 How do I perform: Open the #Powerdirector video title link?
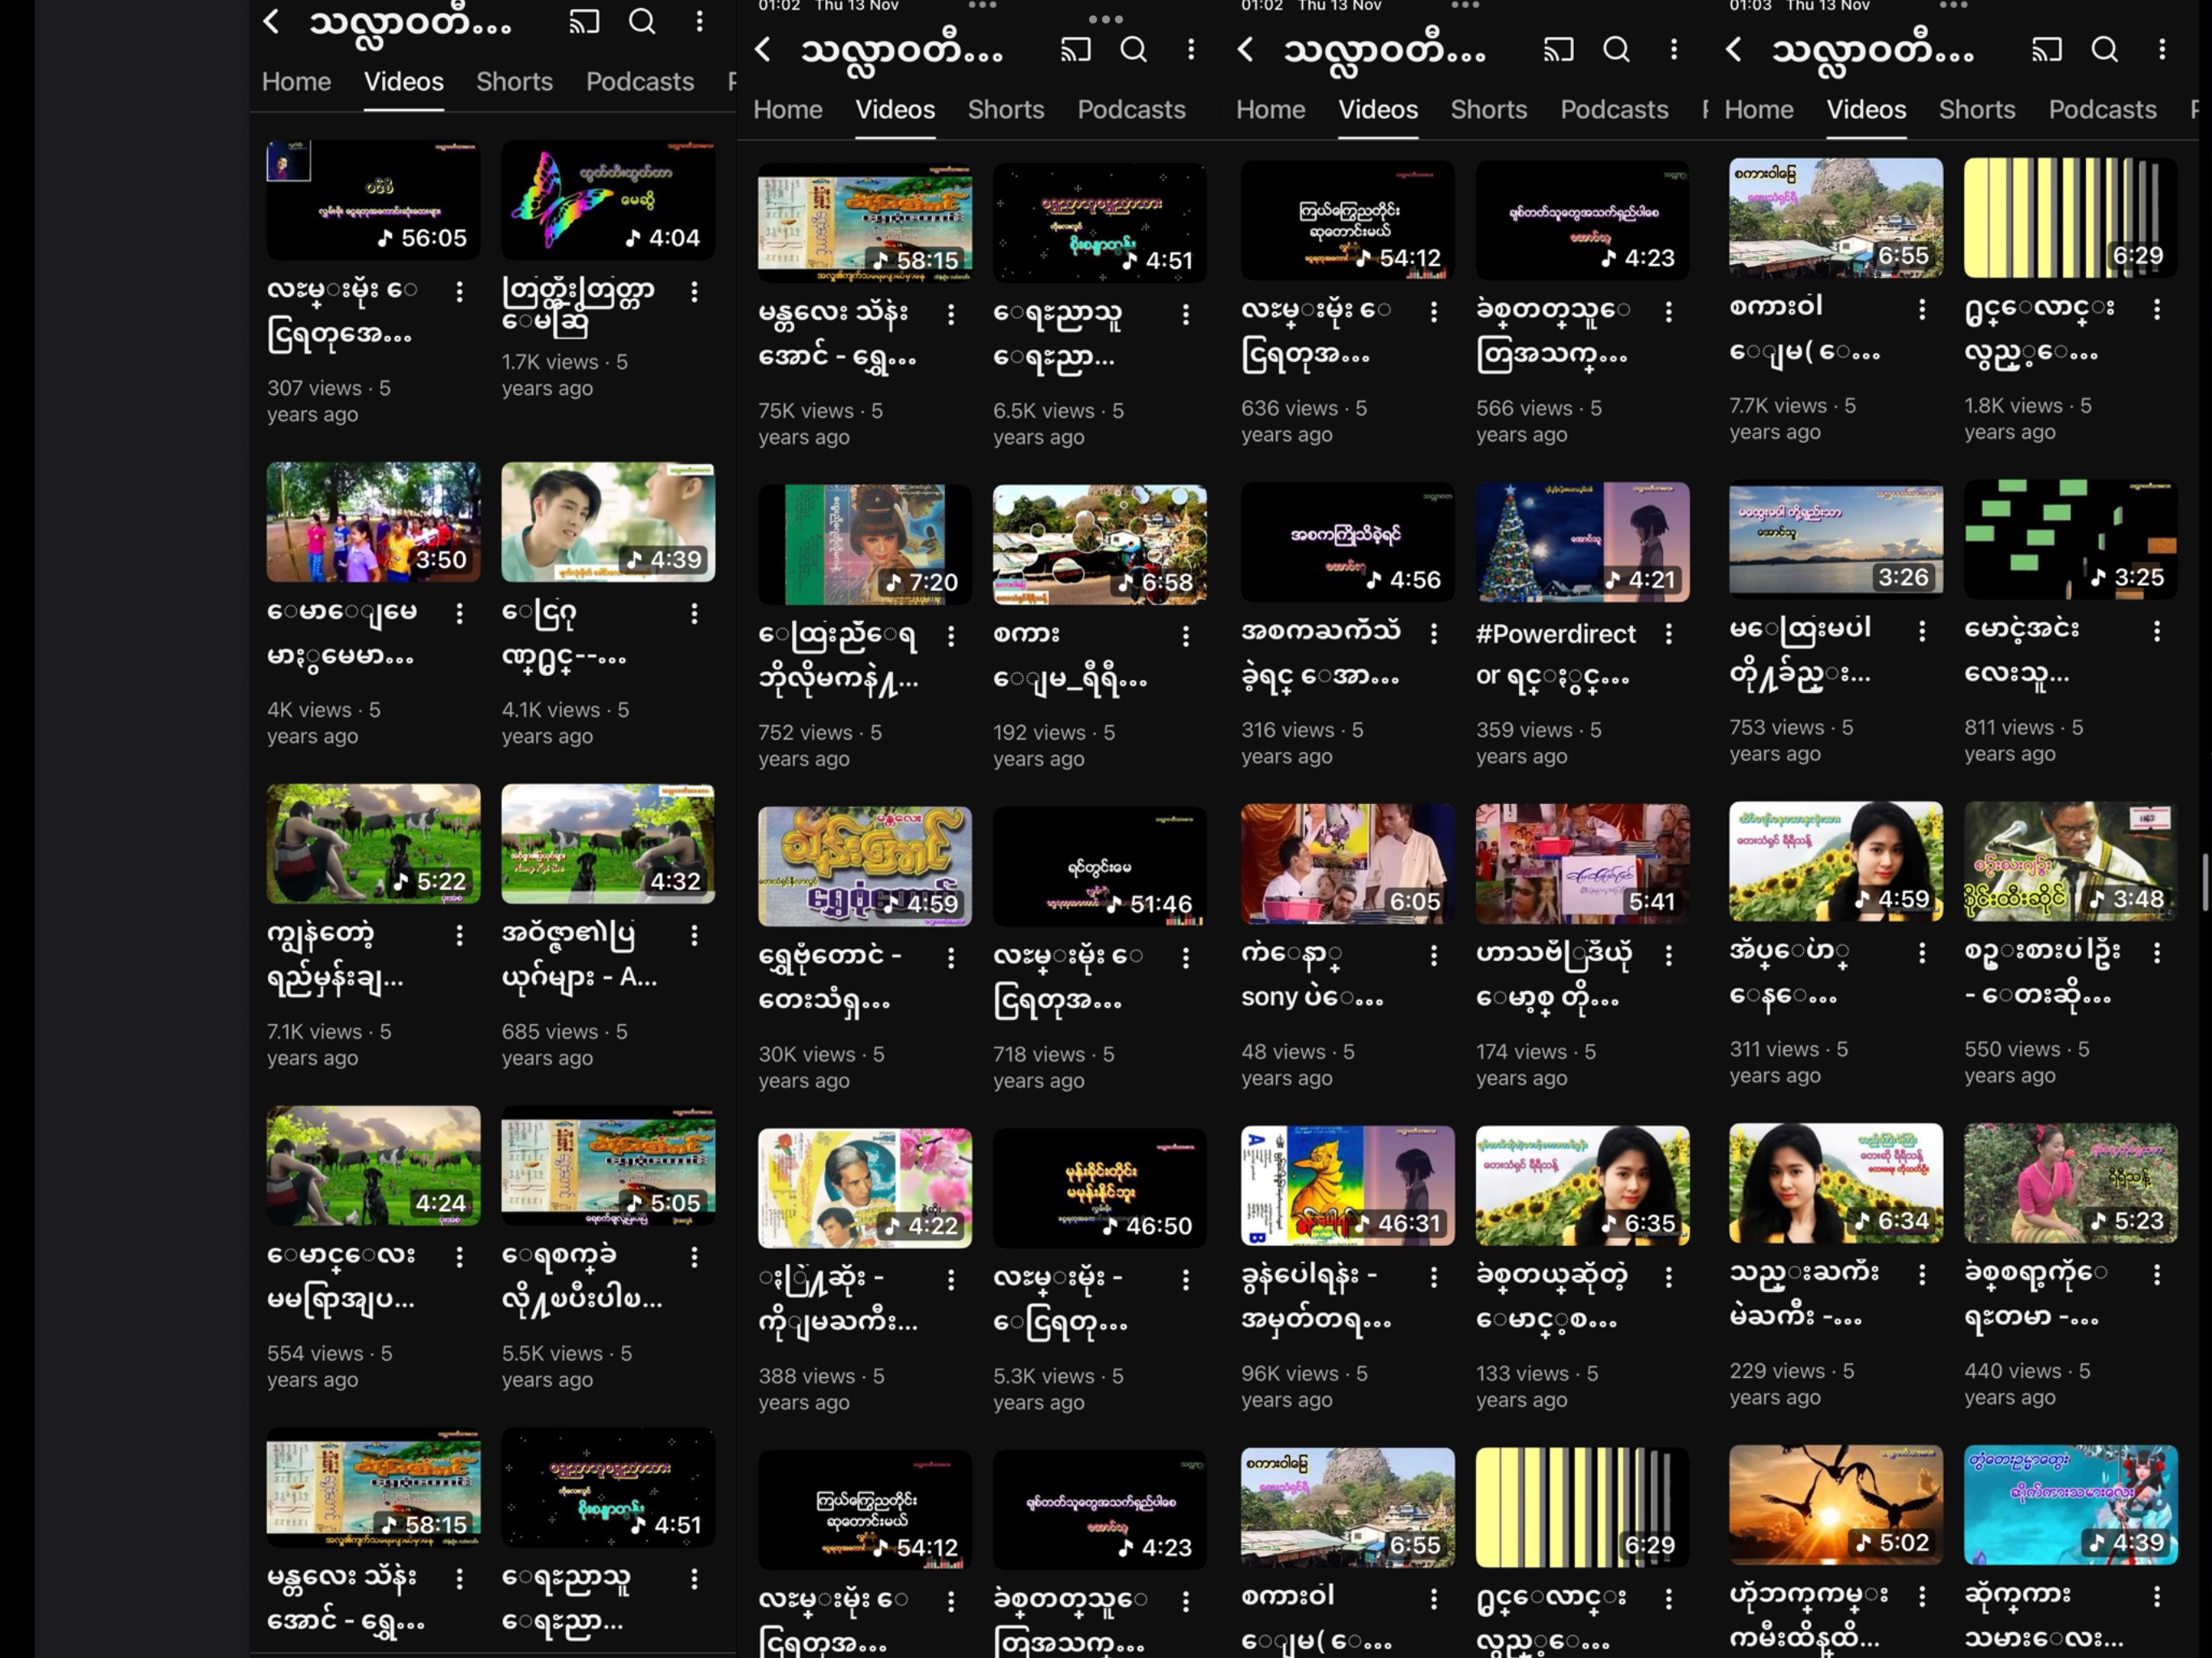(1555, 654)
